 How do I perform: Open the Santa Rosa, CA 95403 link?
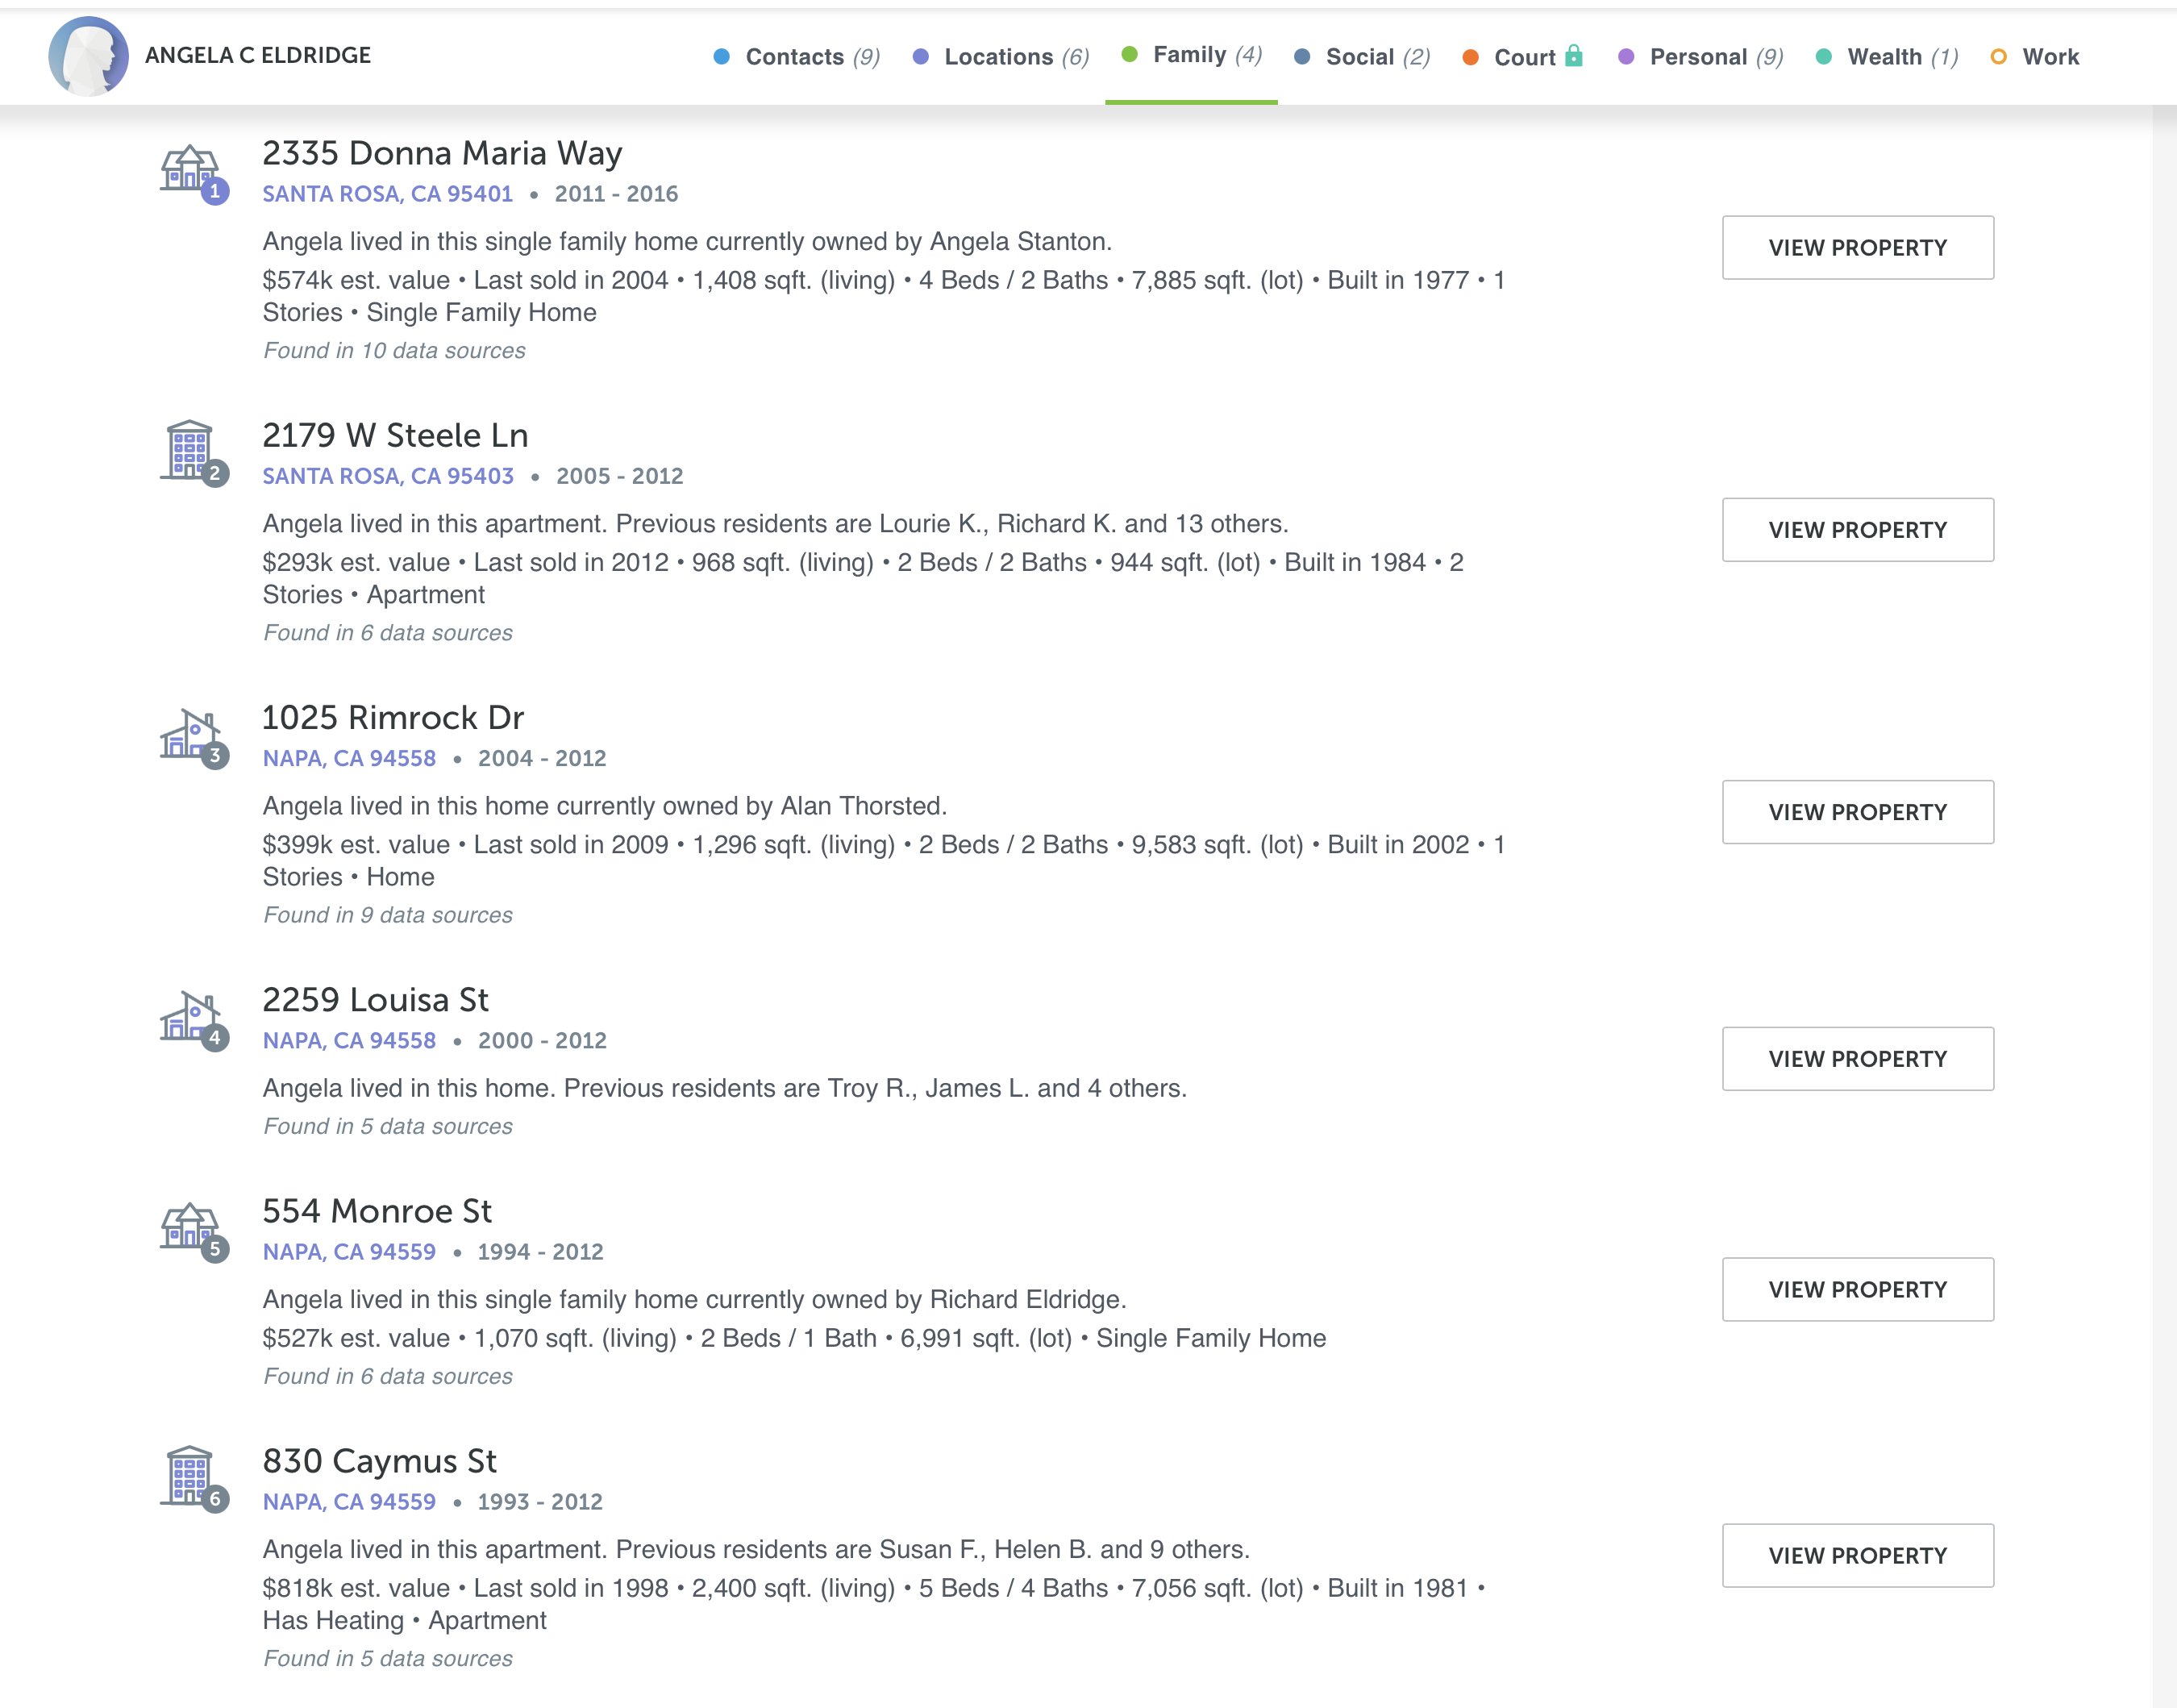click(x=388, y=476)
